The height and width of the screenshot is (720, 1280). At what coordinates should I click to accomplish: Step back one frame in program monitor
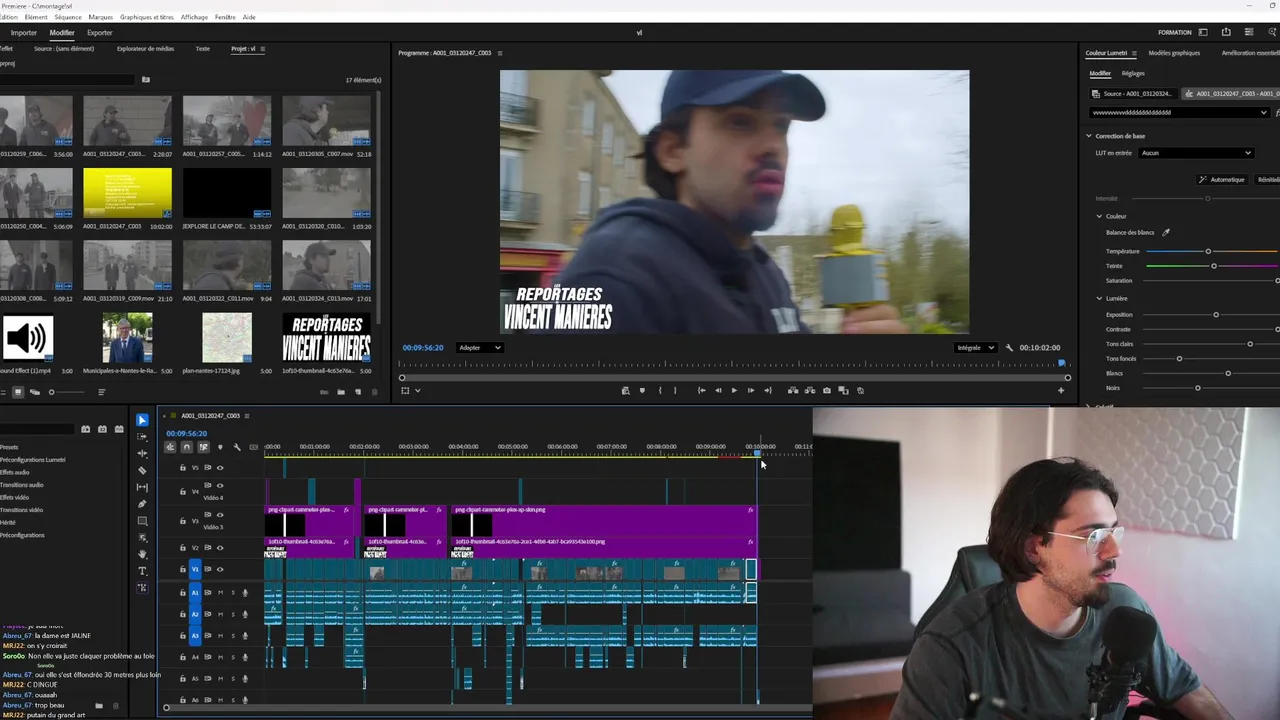coord(718,391)
